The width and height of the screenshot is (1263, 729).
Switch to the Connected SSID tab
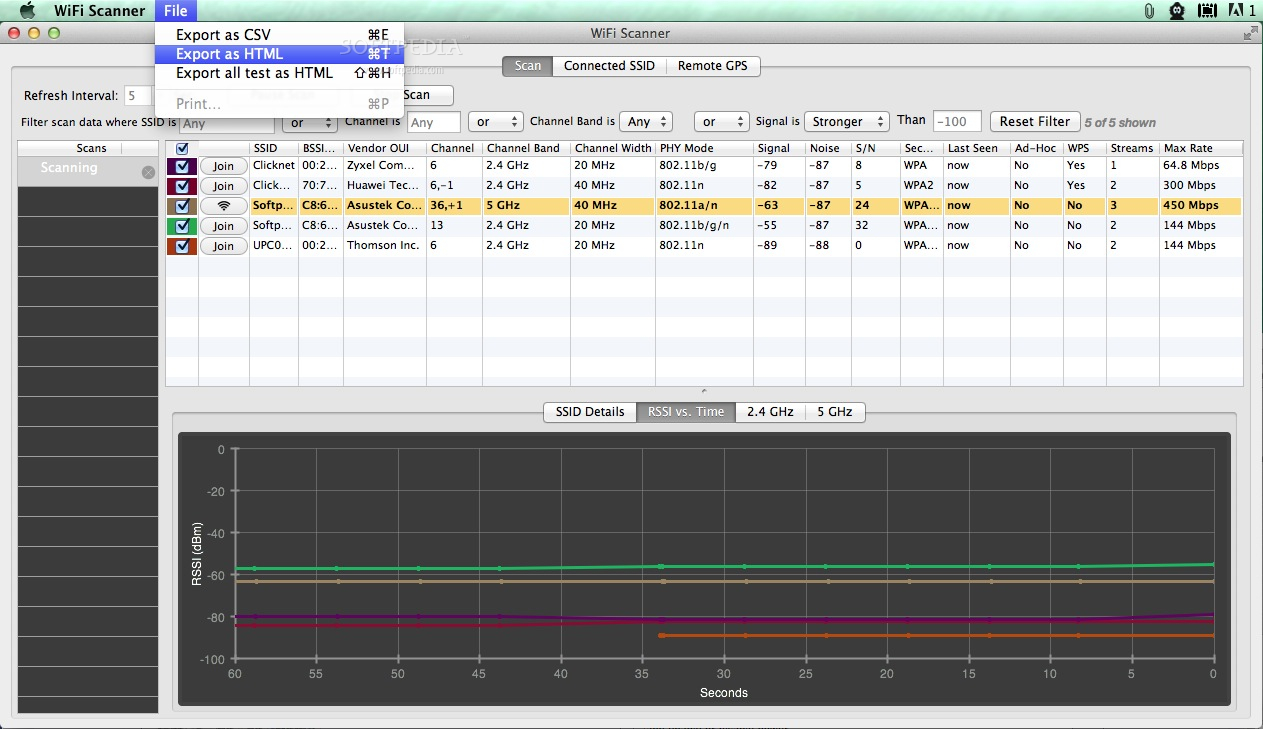[x=609, y=65]
